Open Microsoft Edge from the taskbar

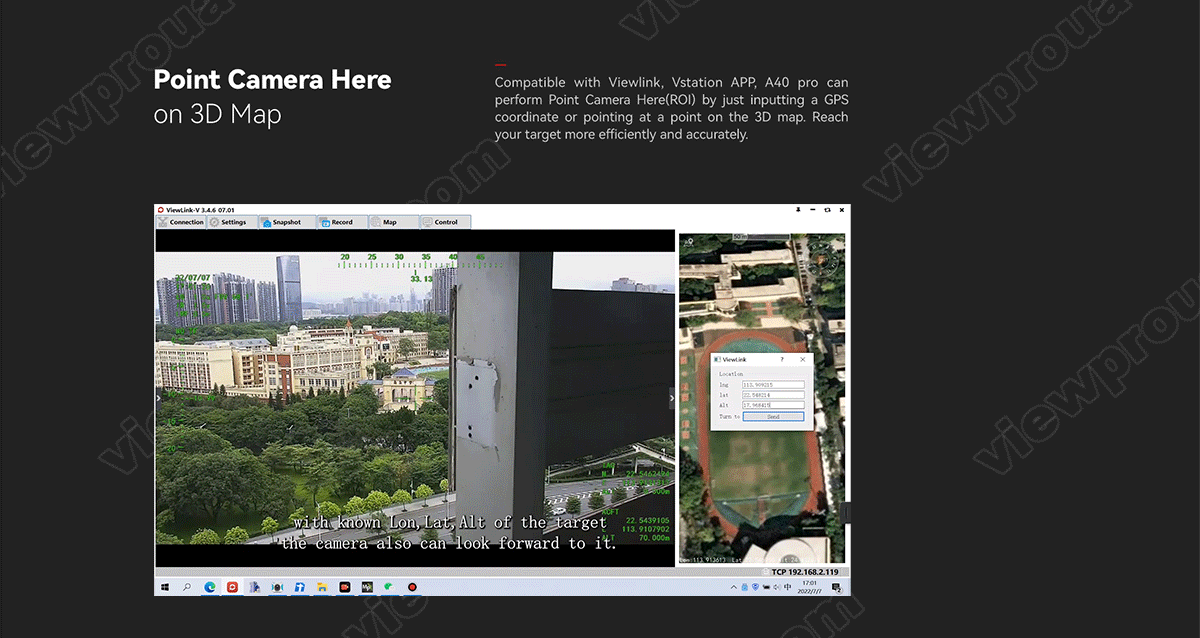(210, 587)
